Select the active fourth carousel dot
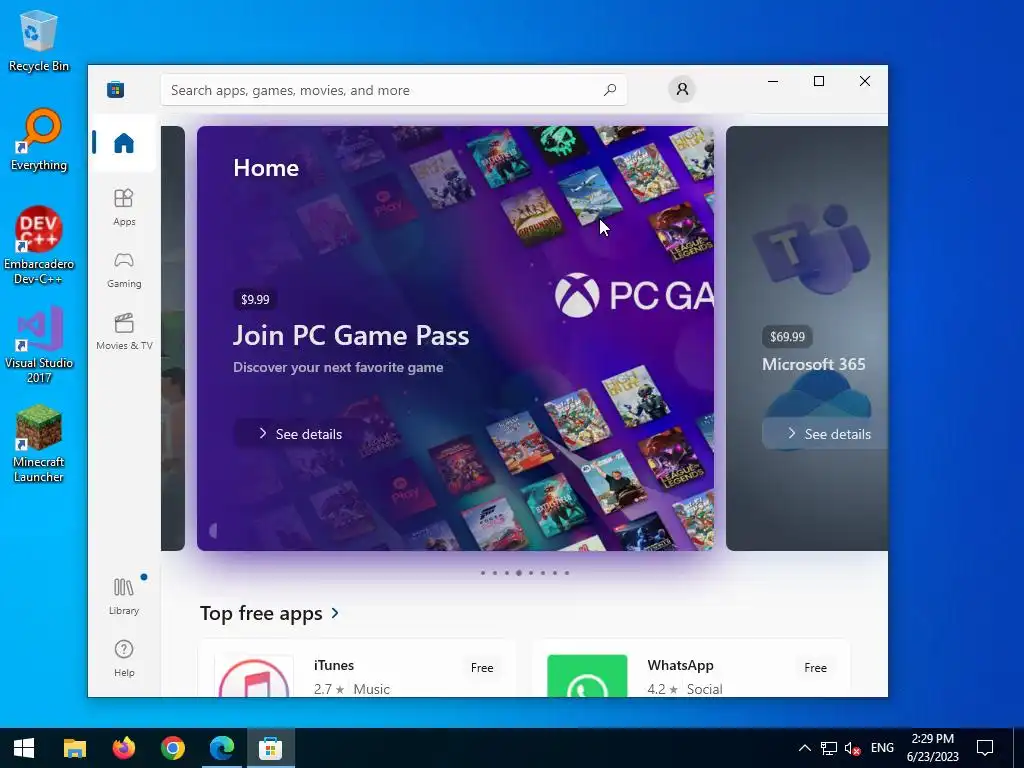The height and width of the screenshot is (768, 1024). tap(519, 573)
